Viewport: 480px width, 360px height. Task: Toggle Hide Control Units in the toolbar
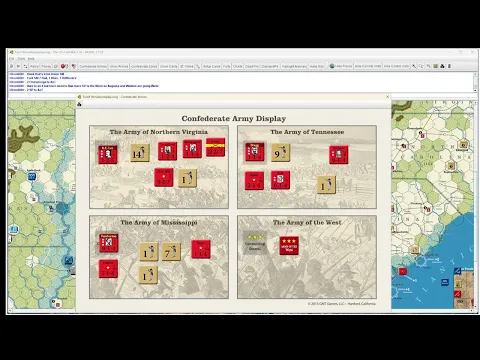coord(396,66)
